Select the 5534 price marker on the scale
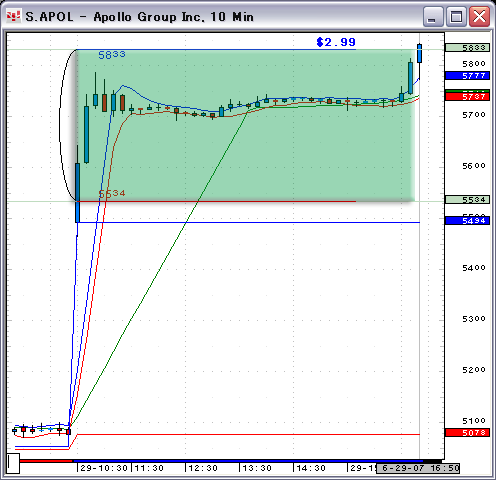The width and height of the screenshot is (496, 480). [467, 200]
